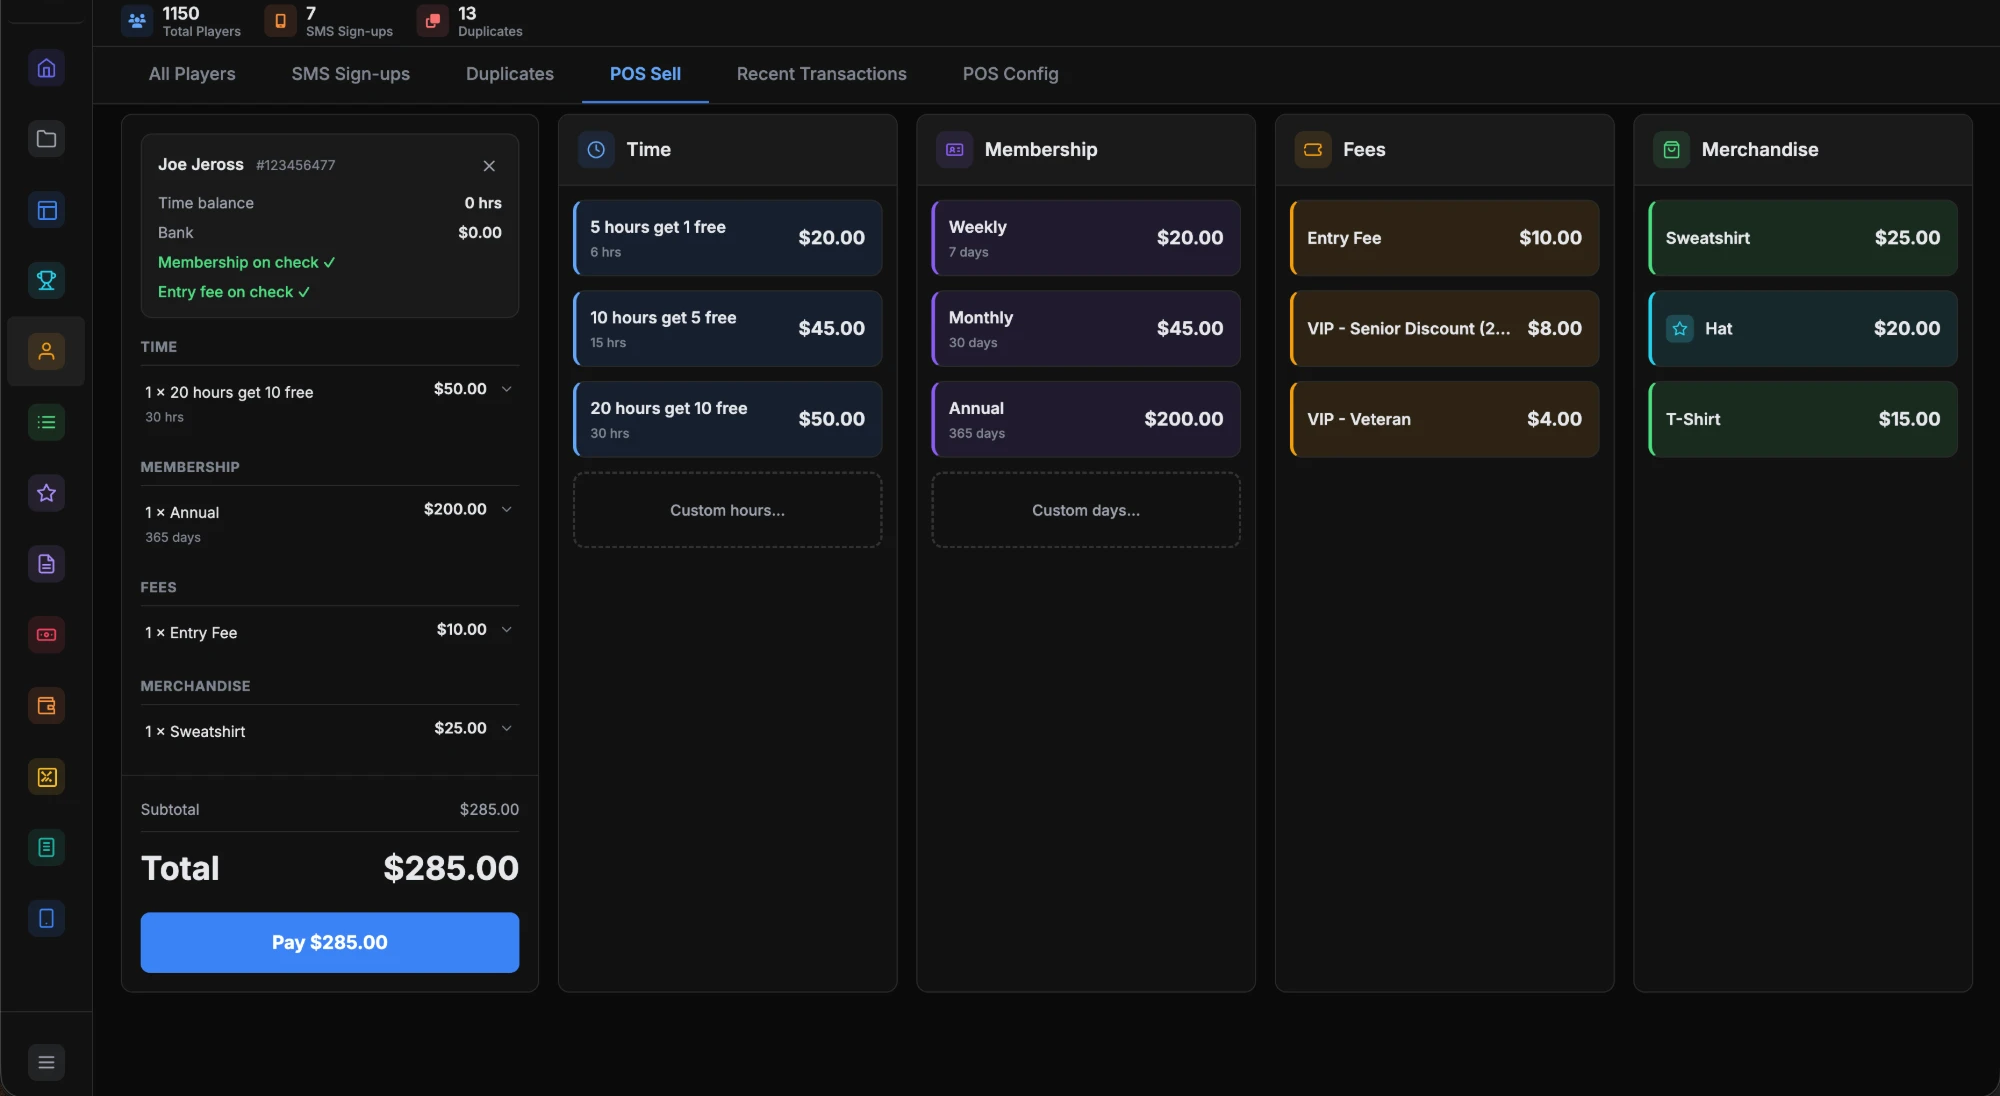Click the Joe Jeross customer name
The image size is (2000, 1096).
201,165
